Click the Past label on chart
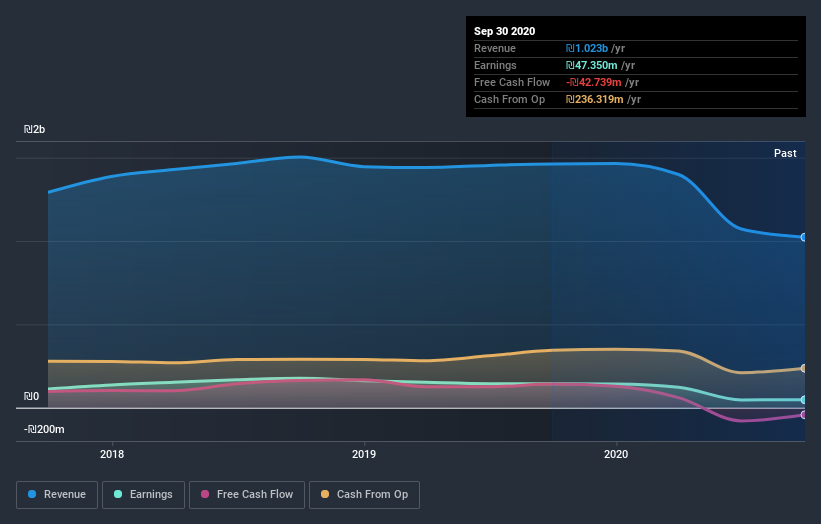Screen dimensions: 821x524 pyautogui.click(x=785, y=153)
